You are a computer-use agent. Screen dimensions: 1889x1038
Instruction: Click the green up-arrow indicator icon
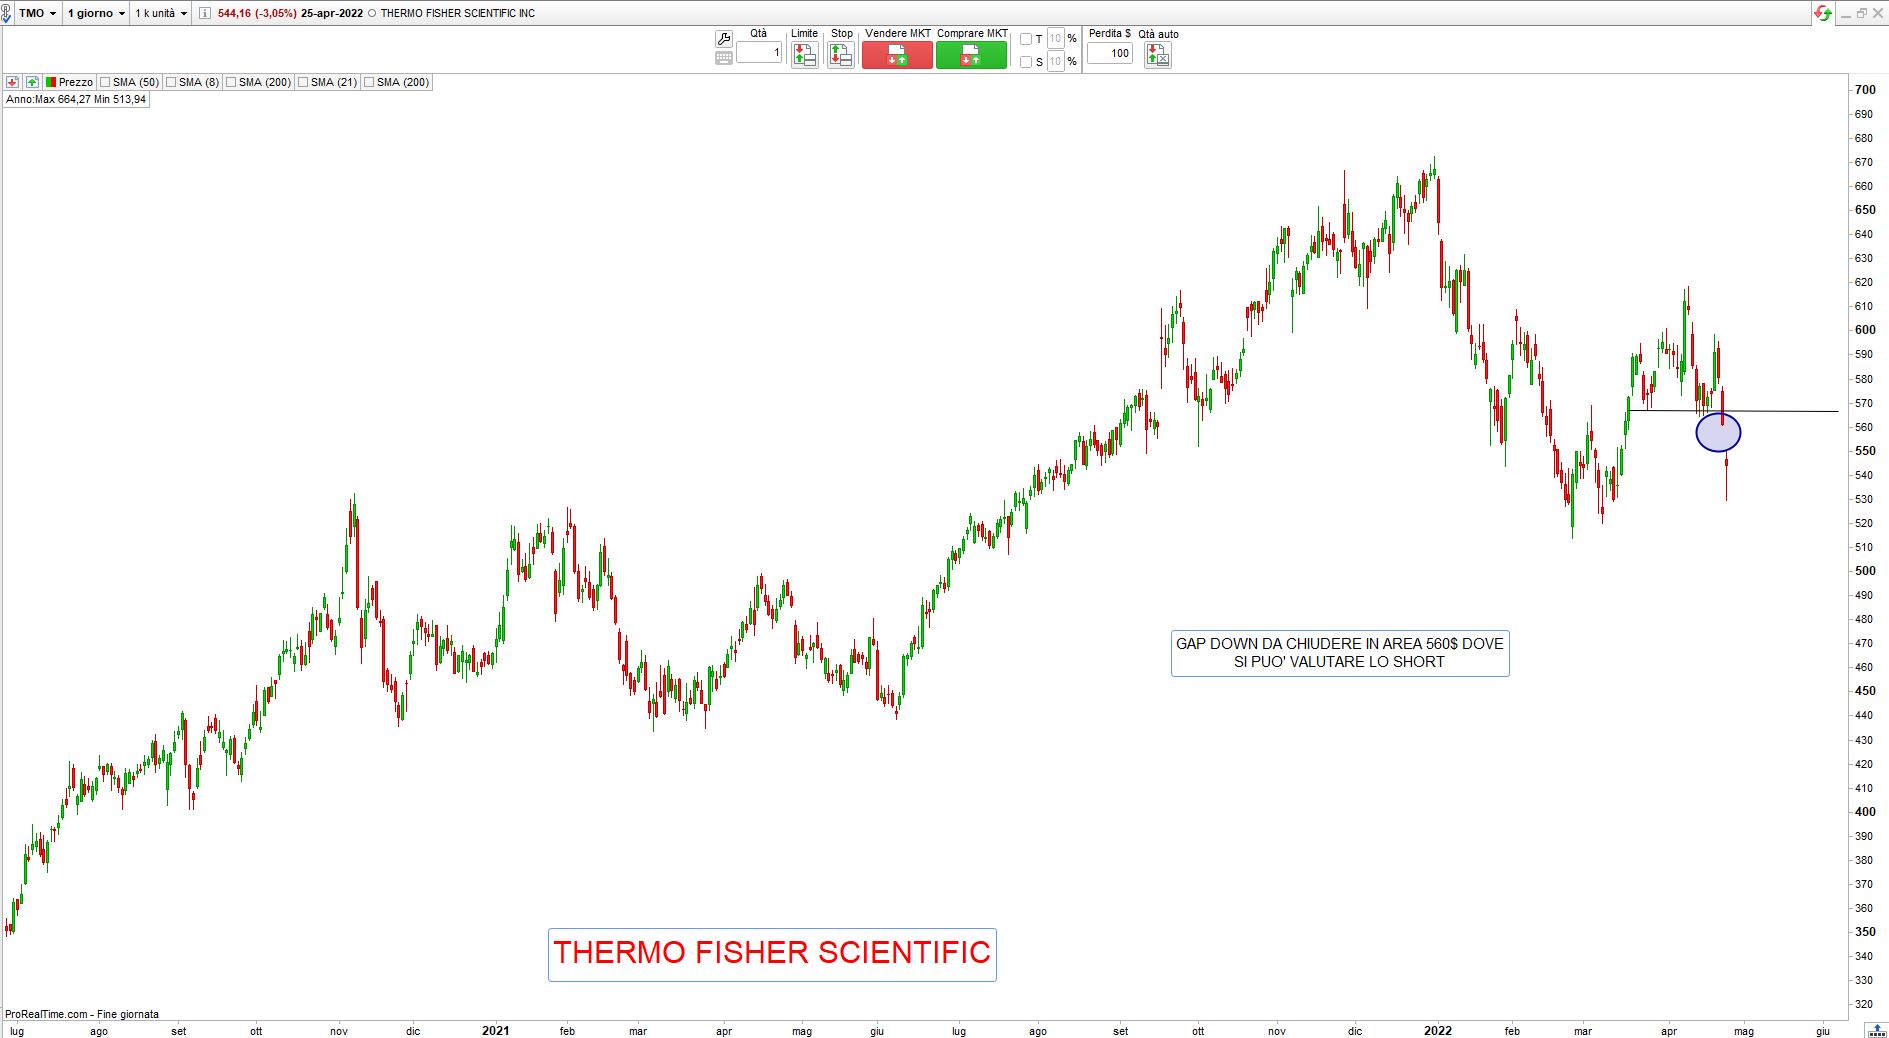pos(32,82)
